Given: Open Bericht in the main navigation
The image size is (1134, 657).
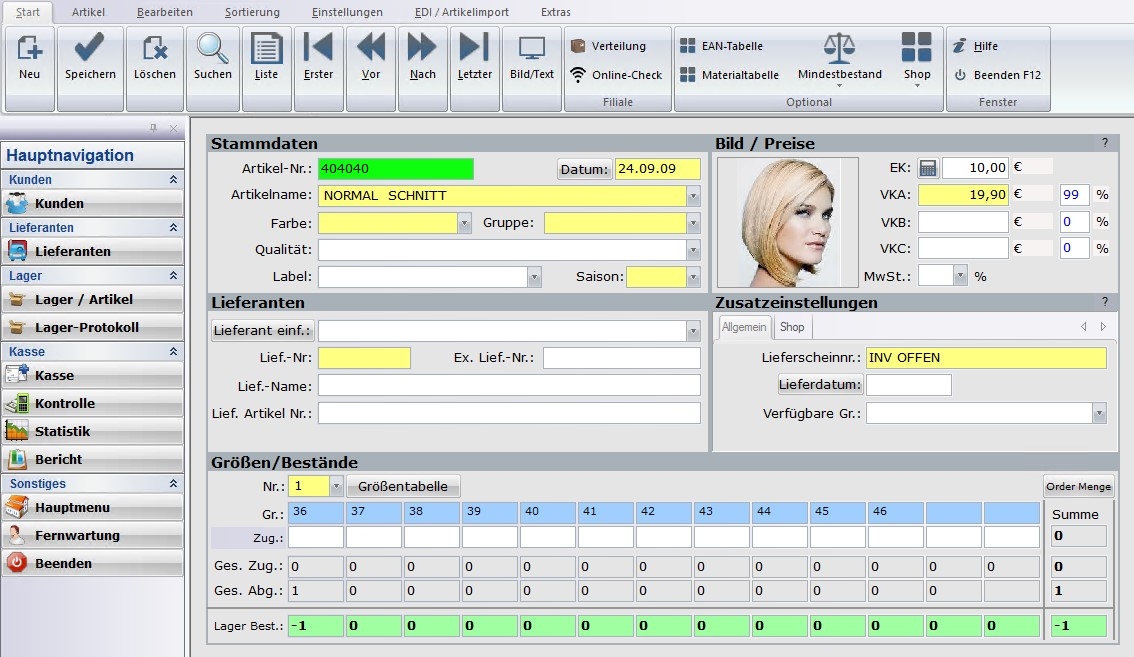Looking at the screenshot, I should pyautogui.click(x=93, y=459).
